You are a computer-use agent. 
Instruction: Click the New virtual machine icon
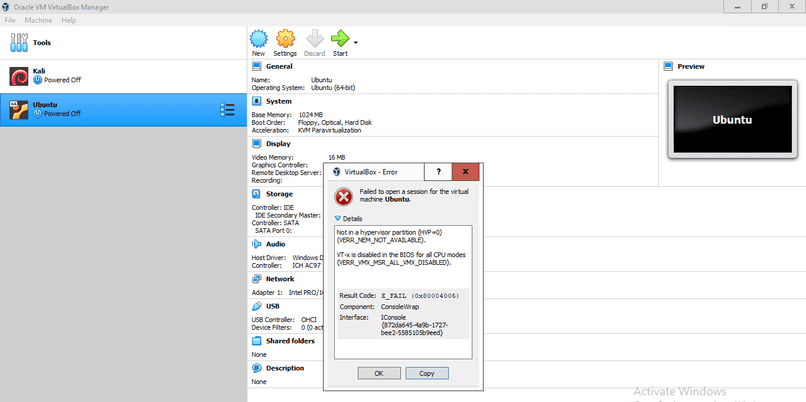pyautogui.click(x=258, y=39)
